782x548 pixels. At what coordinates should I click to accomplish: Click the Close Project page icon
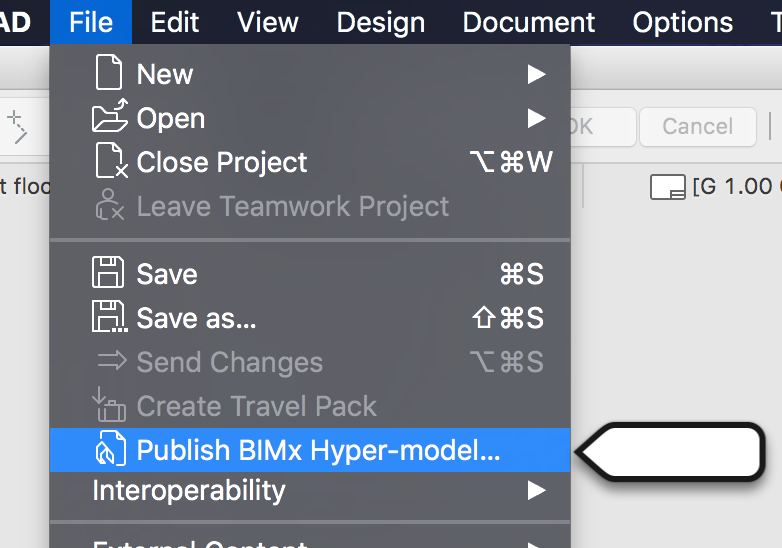click(x=109, y=162)
